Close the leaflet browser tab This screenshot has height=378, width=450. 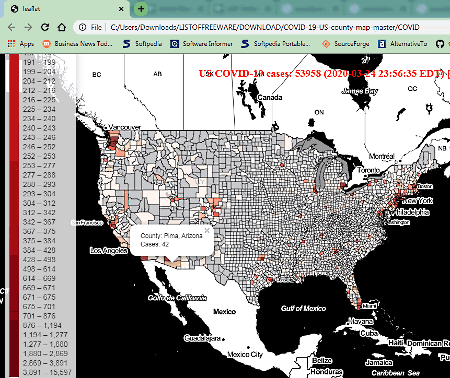[x=121, y=9]
